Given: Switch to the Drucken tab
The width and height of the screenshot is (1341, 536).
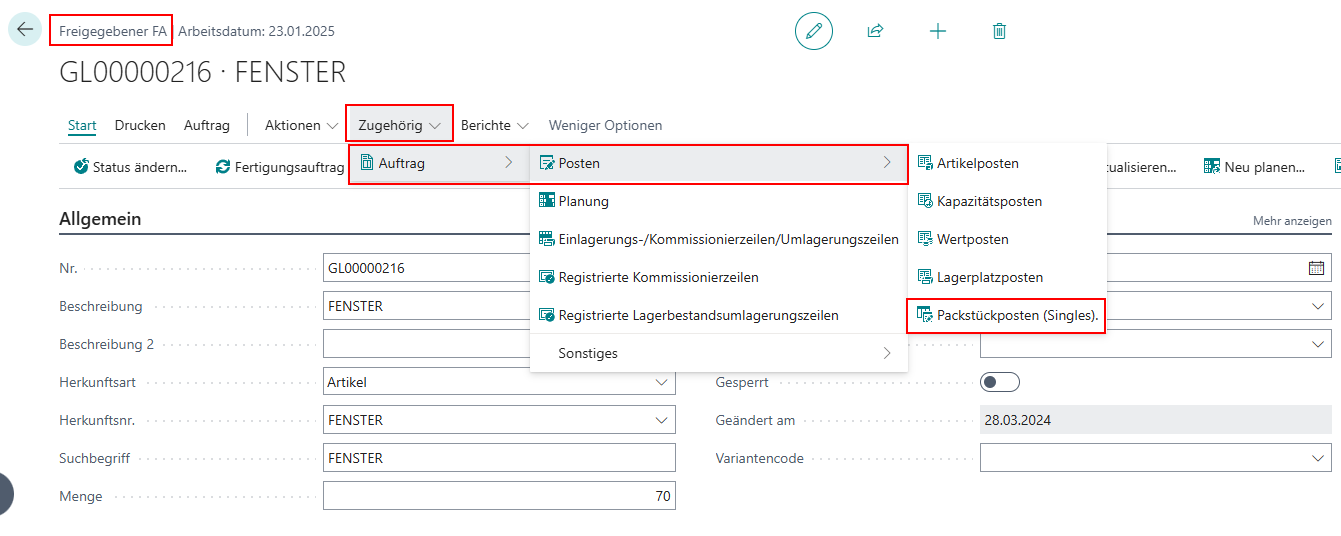Looking at the screenshot, I should pos(140,125).
